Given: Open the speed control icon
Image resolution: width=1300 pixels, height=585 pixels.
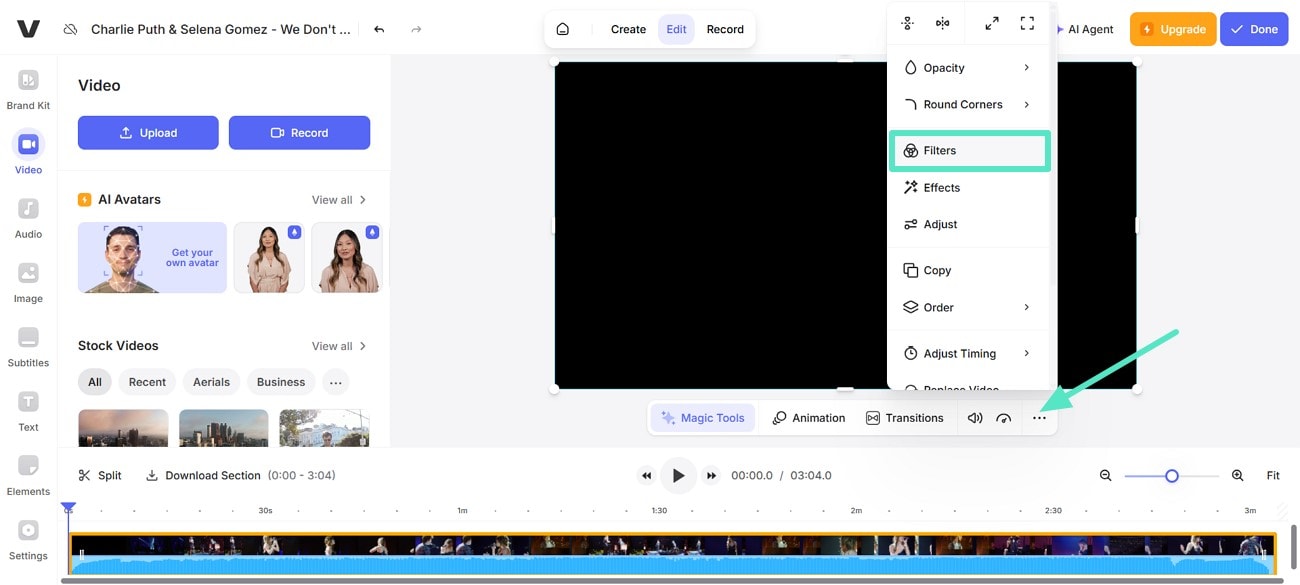Looking at the screenshot, I should [x=1004, y=418].
